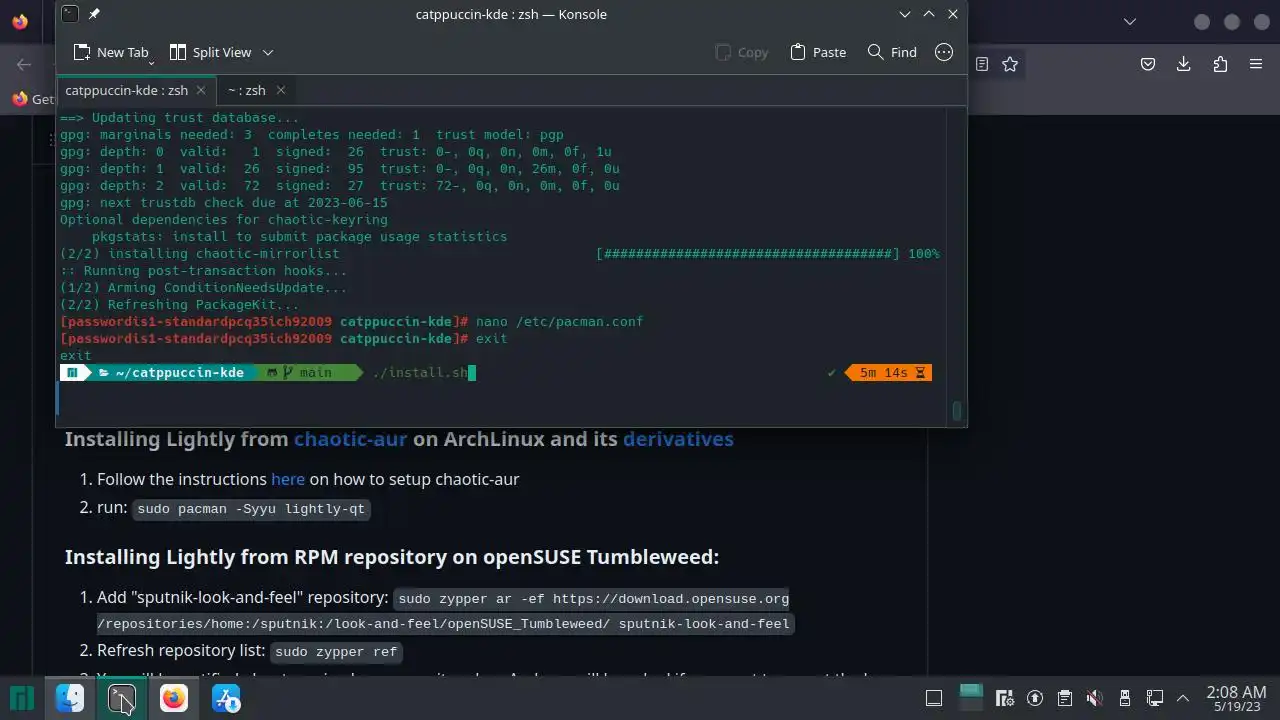1280x720 pixels.
Task: Click the 'sudo zypper ref' code text
Action: pos(336,652)
